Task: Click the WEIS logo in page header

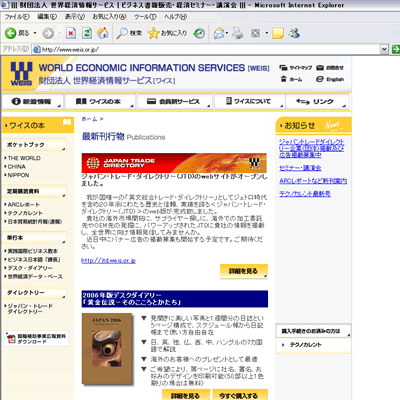Action: tap(21, 74)
